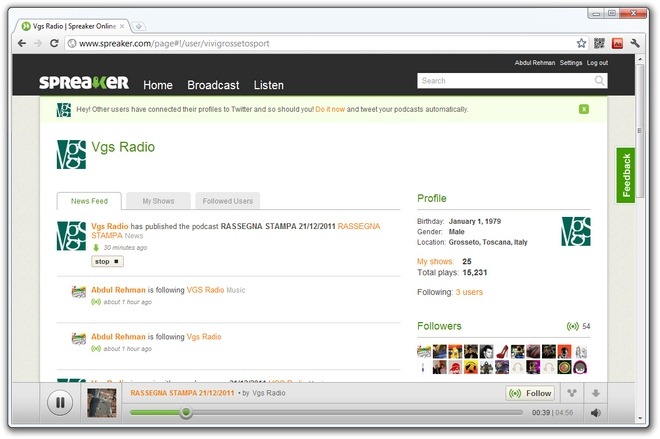The width and height of the screenshot is (660, 439).
Task: Focus the Search input field
Action: (505, 81)
